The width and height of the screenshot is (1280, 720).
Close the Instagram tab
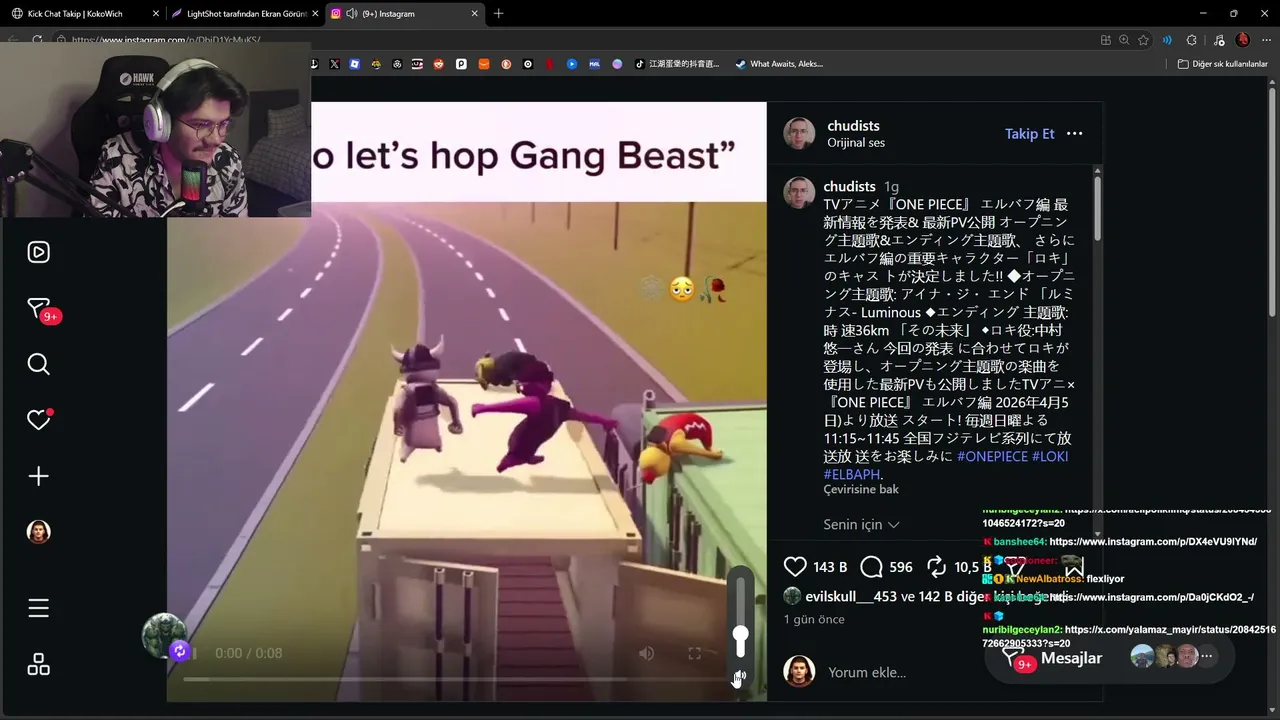(x=474, y=14)
